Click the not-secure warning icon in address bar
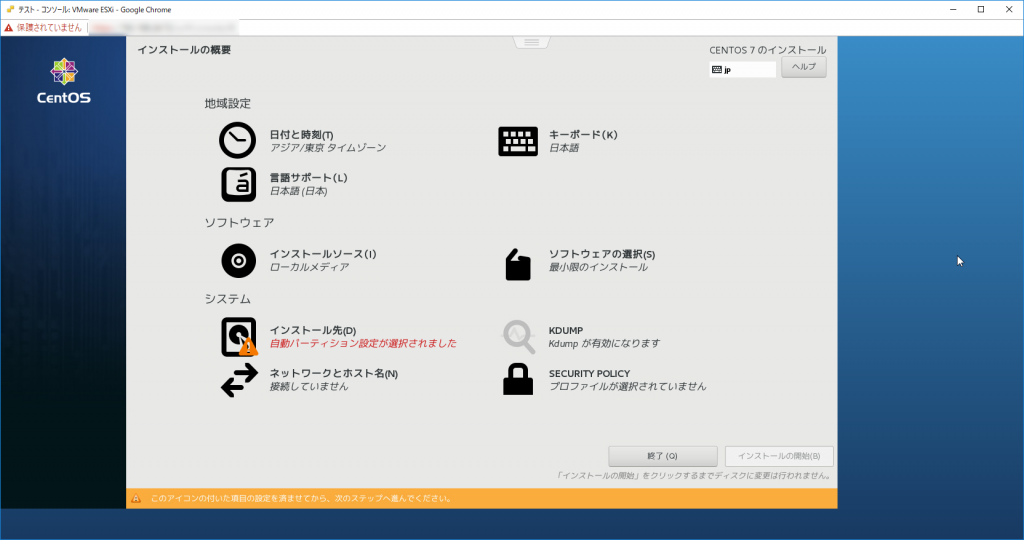 pos(8,27)
